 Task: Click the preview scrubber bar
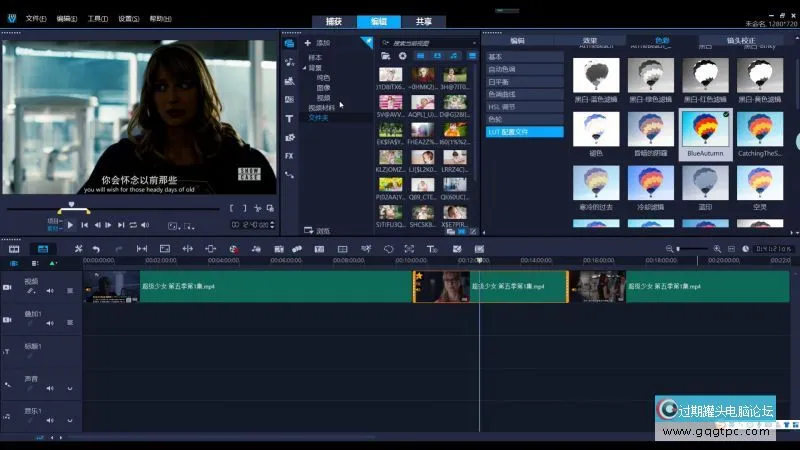click(113, 209)
